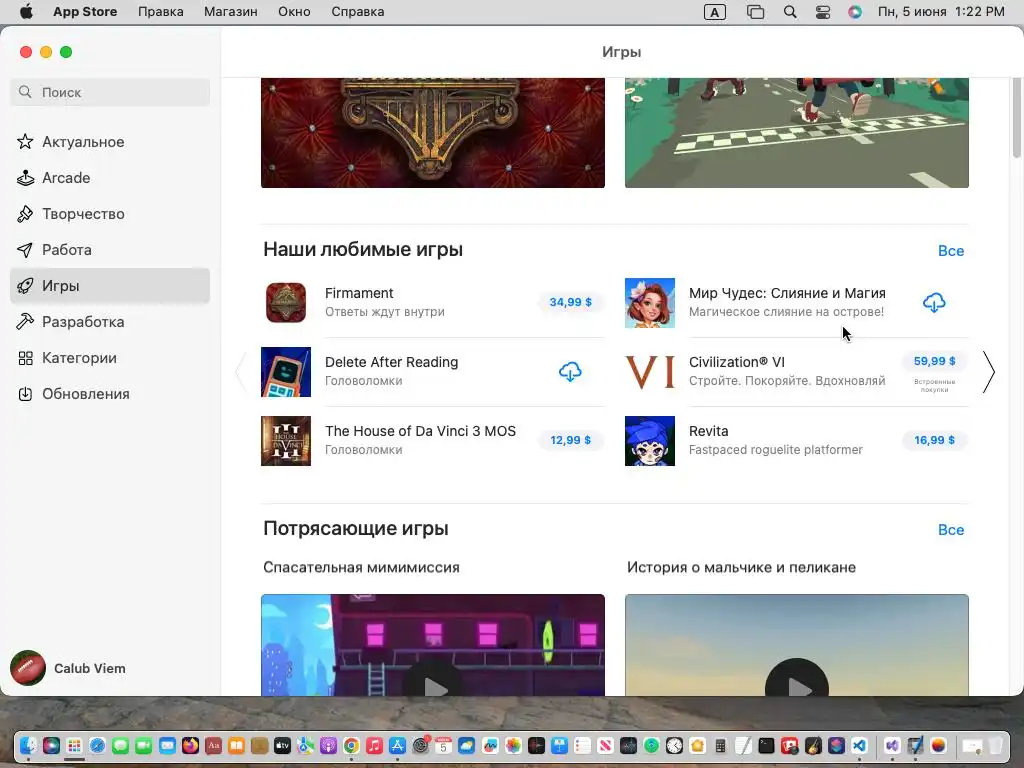
Task: Click the App Store icon in the Dock
Action: pyautogui.click(x=397, y=745)
